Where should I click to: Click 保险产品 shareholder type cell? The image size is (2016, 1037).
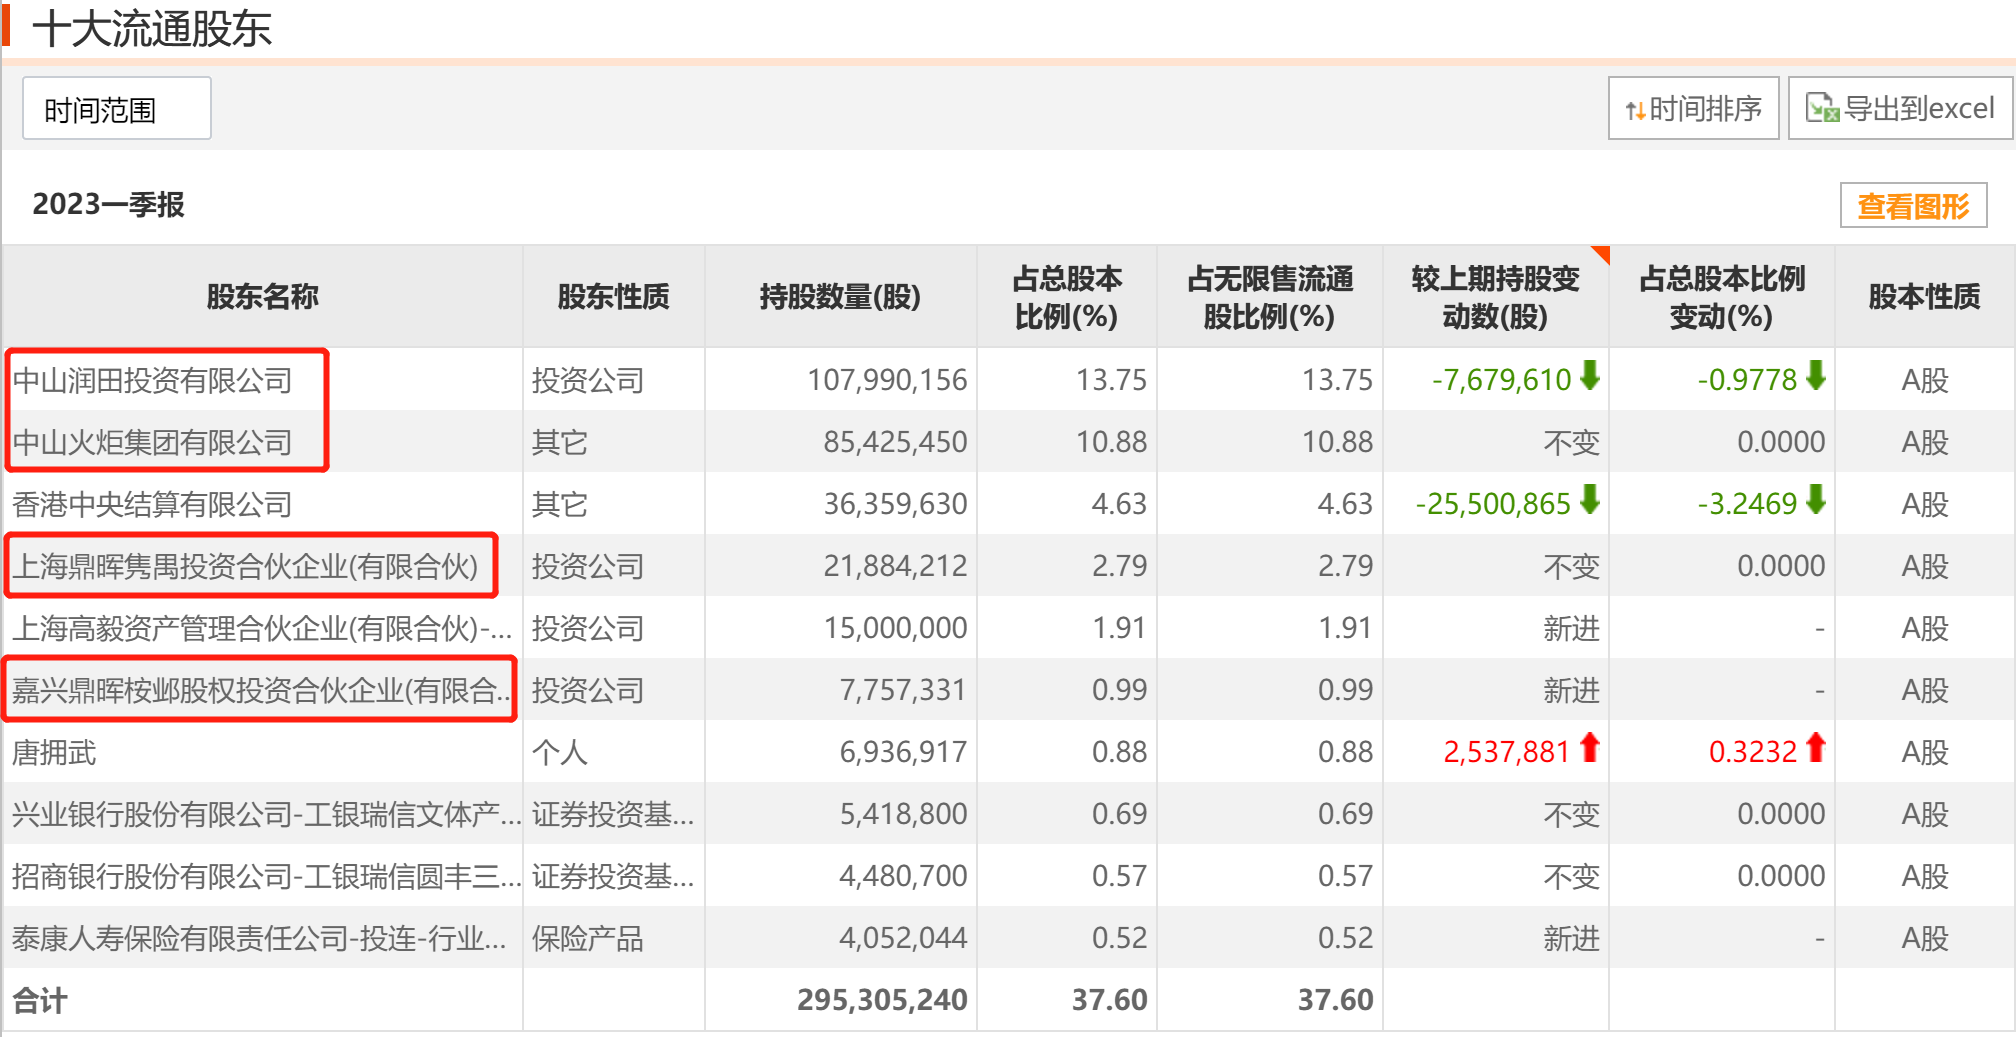tap(587, 938)
